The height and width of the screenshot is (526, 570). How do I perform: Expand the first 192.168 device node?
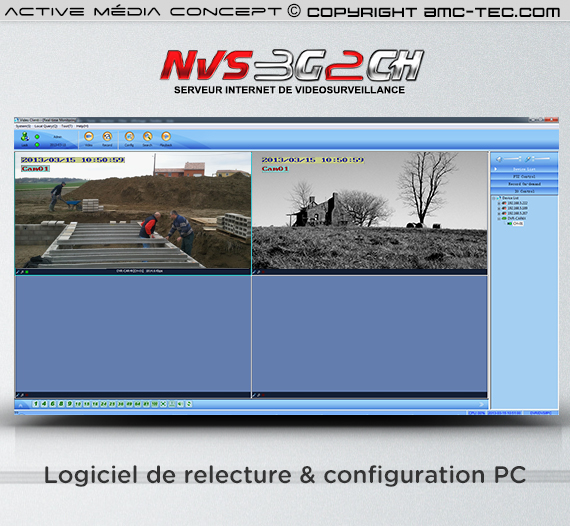(499, 203)
